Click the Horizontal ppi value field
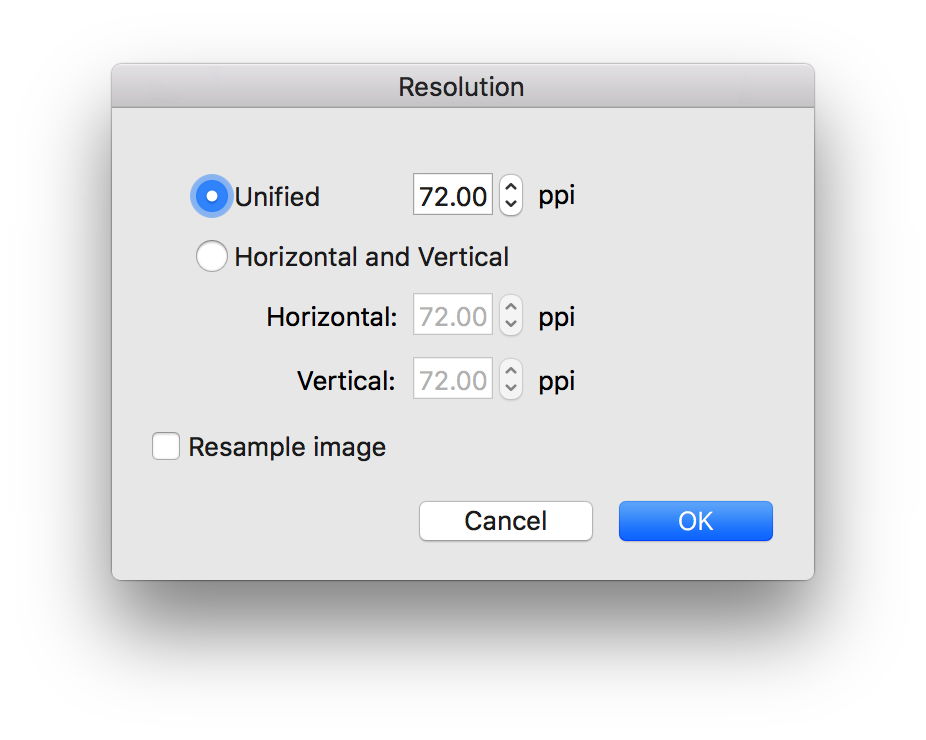 tap(452, 318)
